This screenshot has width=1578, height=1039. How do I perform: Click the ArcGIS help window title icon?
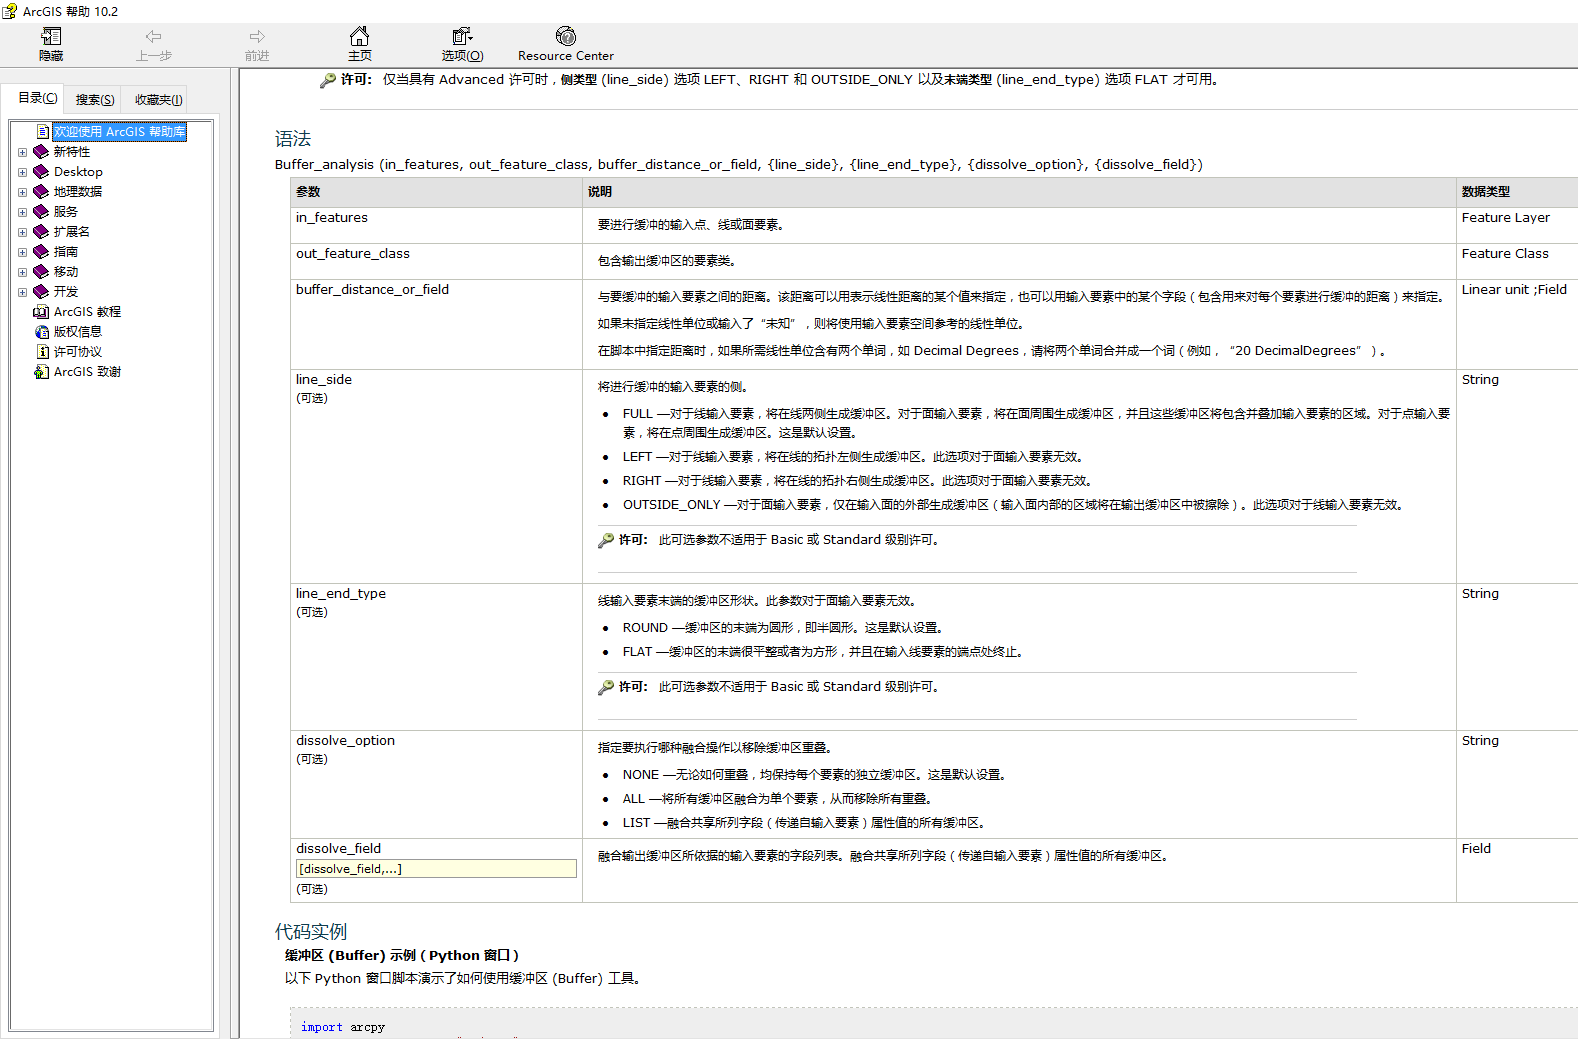(10, 11)
